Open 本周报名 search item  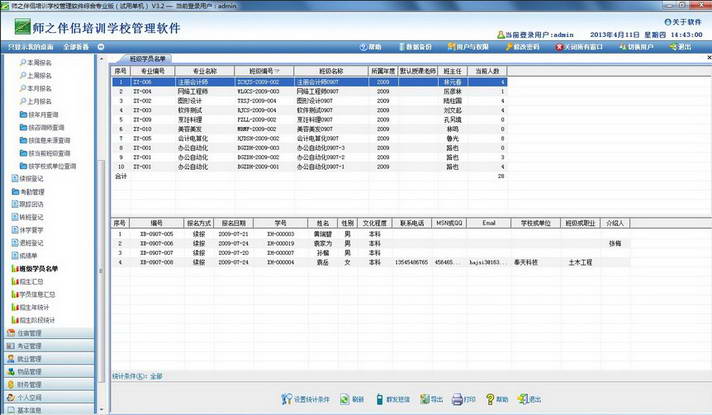(x=35, y=63)
